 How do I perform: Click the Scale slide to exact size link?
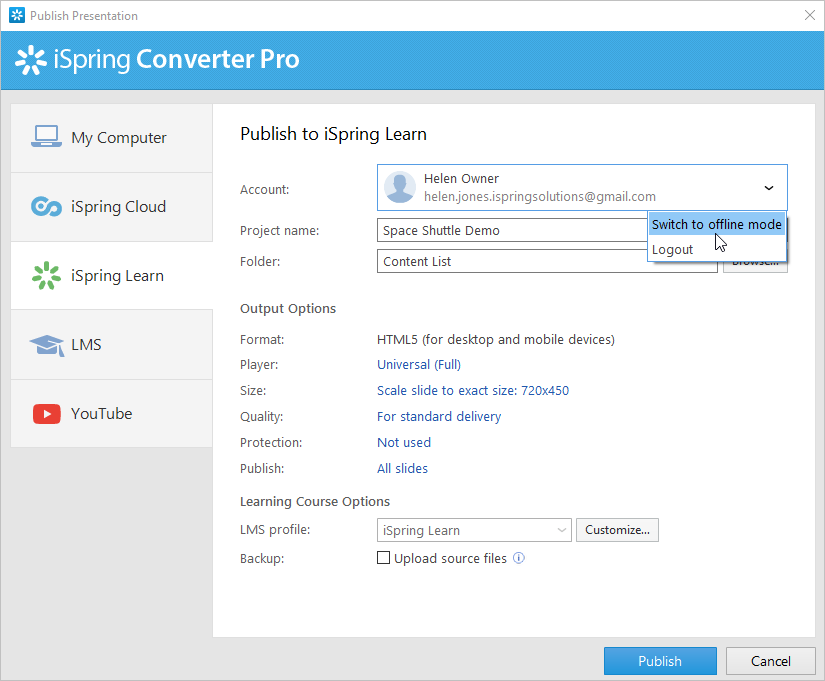[472, 390]
